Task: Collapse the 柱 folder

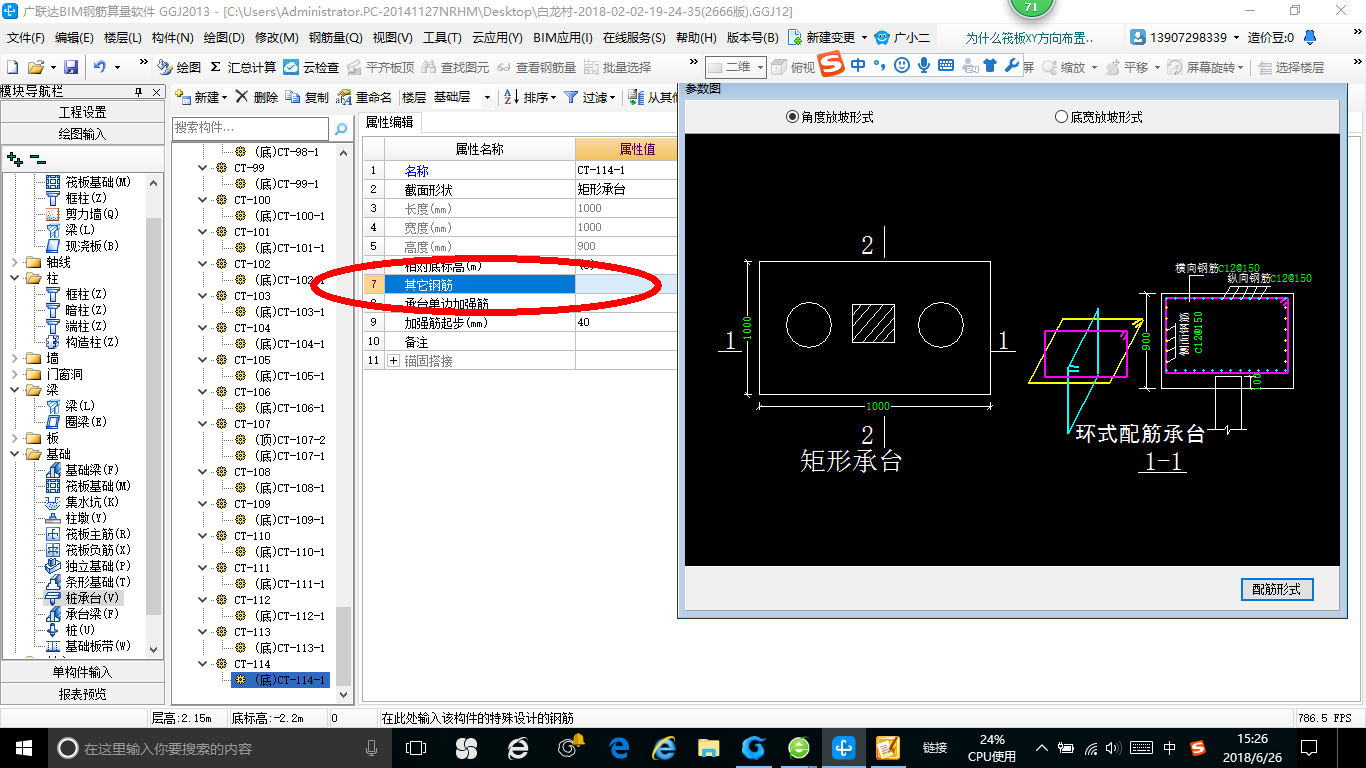Action: [x=14, y=278]
